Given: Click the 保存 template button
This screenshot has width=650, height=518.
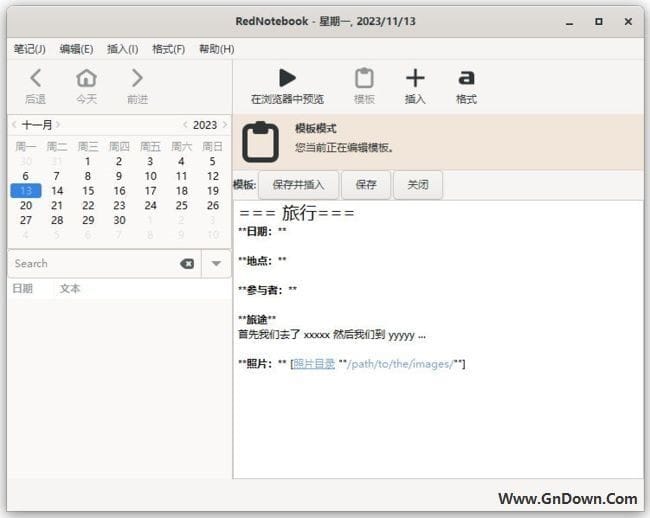Looking at the screenshot, I should coord(366,185).
